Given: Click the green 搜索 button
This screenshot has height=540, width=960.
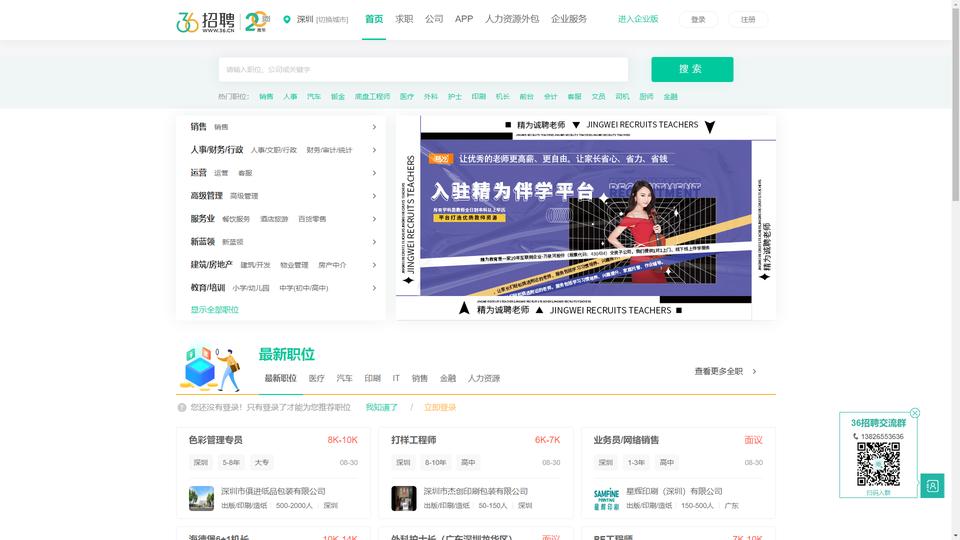Looking at the screenshot, I should 692,69.
